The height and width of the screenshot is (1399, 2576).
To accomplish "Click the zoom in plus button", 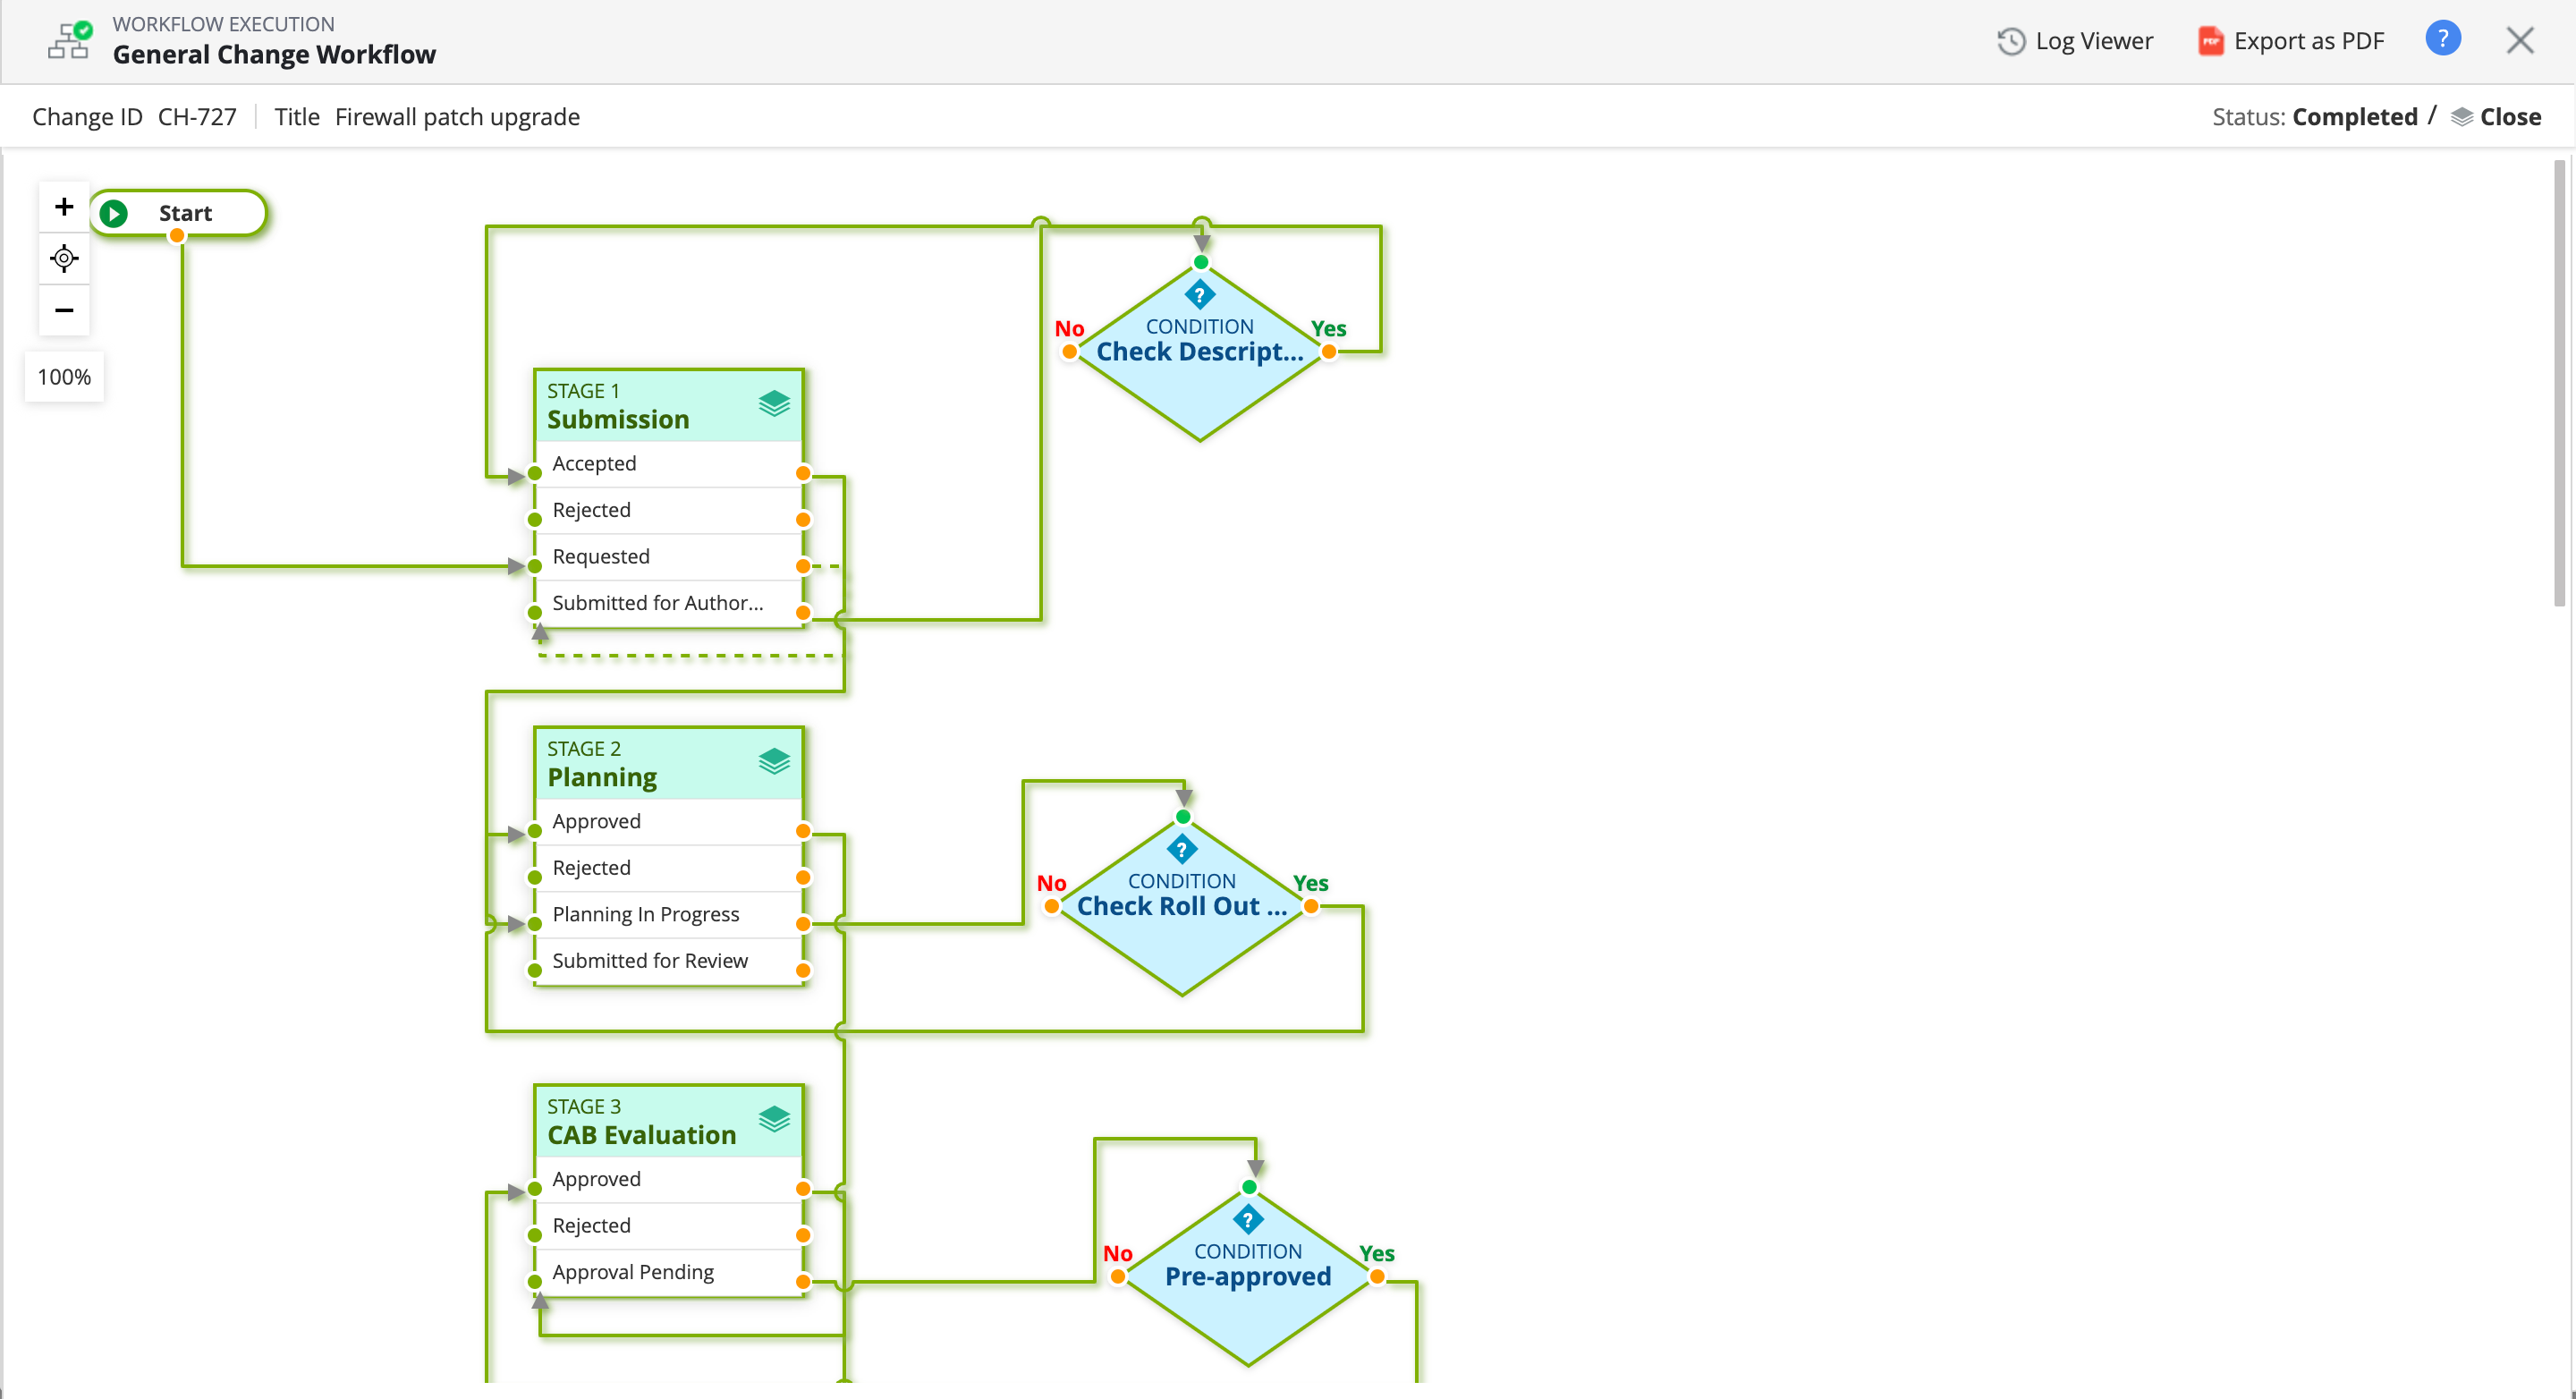I will pyautogui.click(x=64, y=207).
